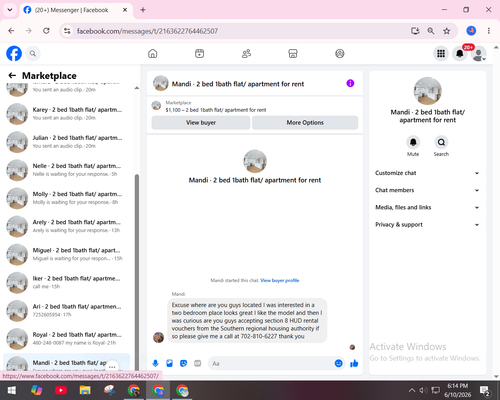Image resolution: width=500 pixels, height=400 pixels.
Task: Open Royal's apartment conversation
Action: point(67,338)
